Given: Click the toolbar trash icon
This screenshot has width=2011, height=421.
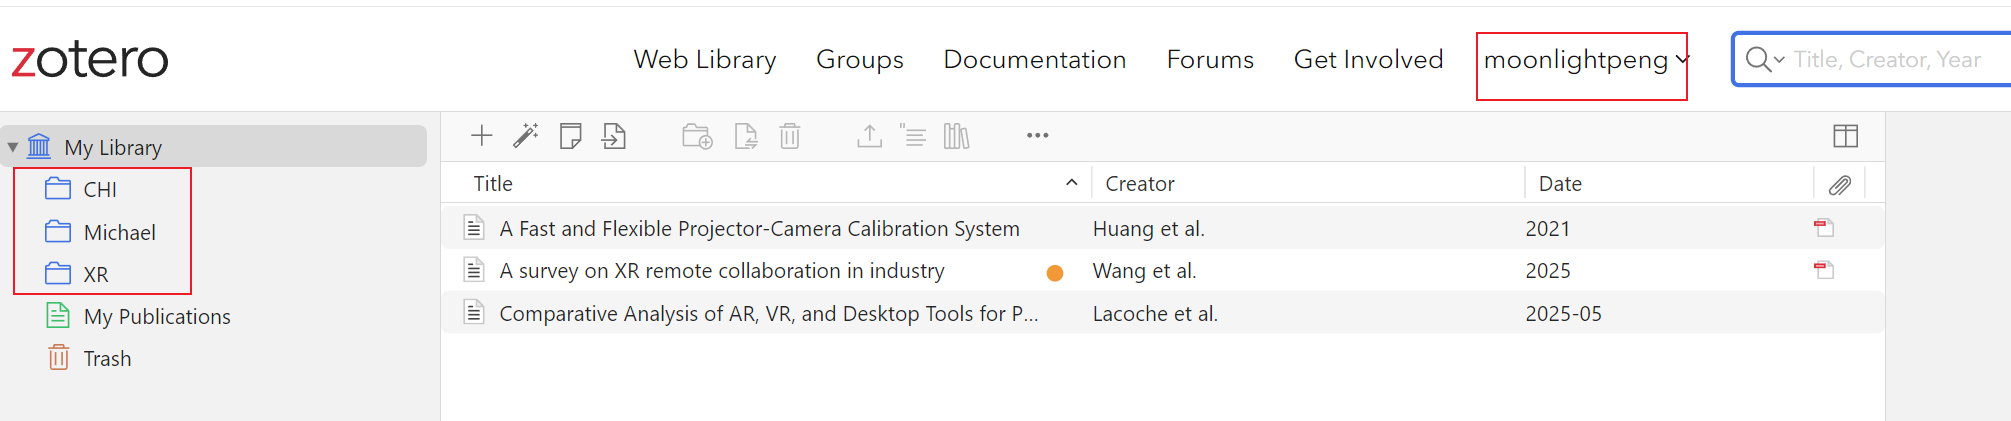Looking at the screenshot, I should 790,136.
